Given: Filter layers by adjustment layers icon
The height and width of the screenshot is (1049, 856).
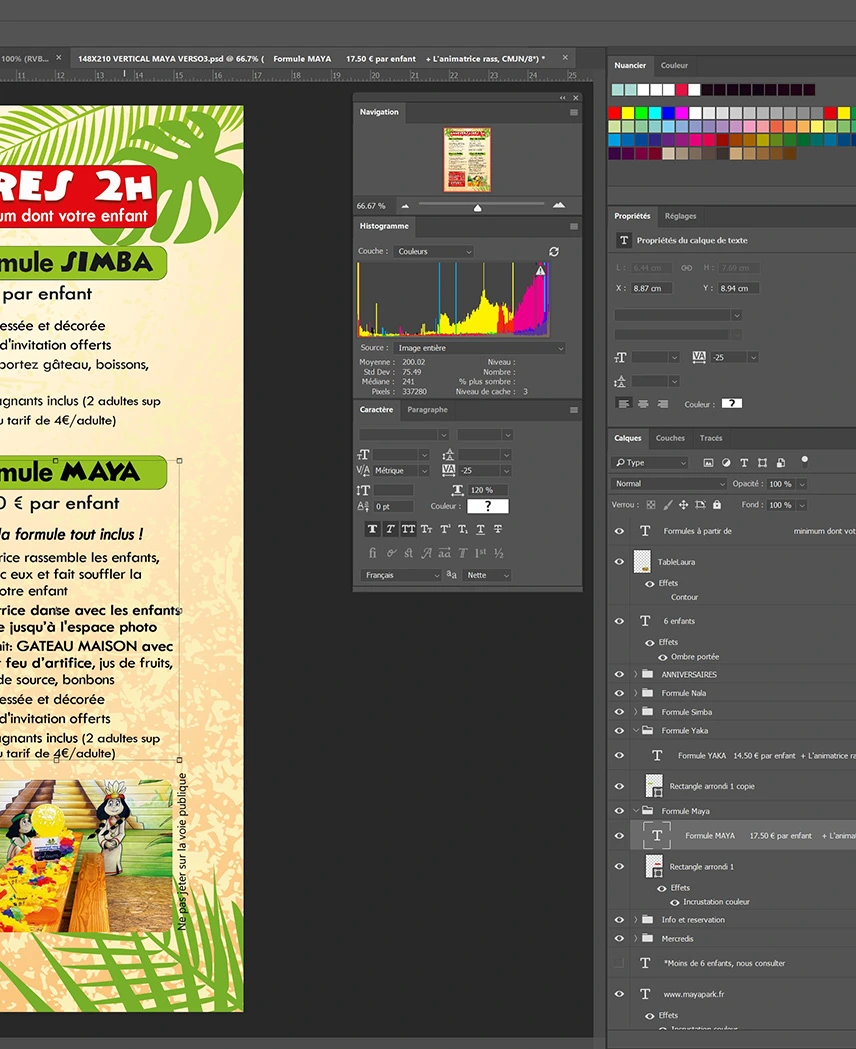Looking at the screenshot, I should pyautogui.click(x=726, y=462).
